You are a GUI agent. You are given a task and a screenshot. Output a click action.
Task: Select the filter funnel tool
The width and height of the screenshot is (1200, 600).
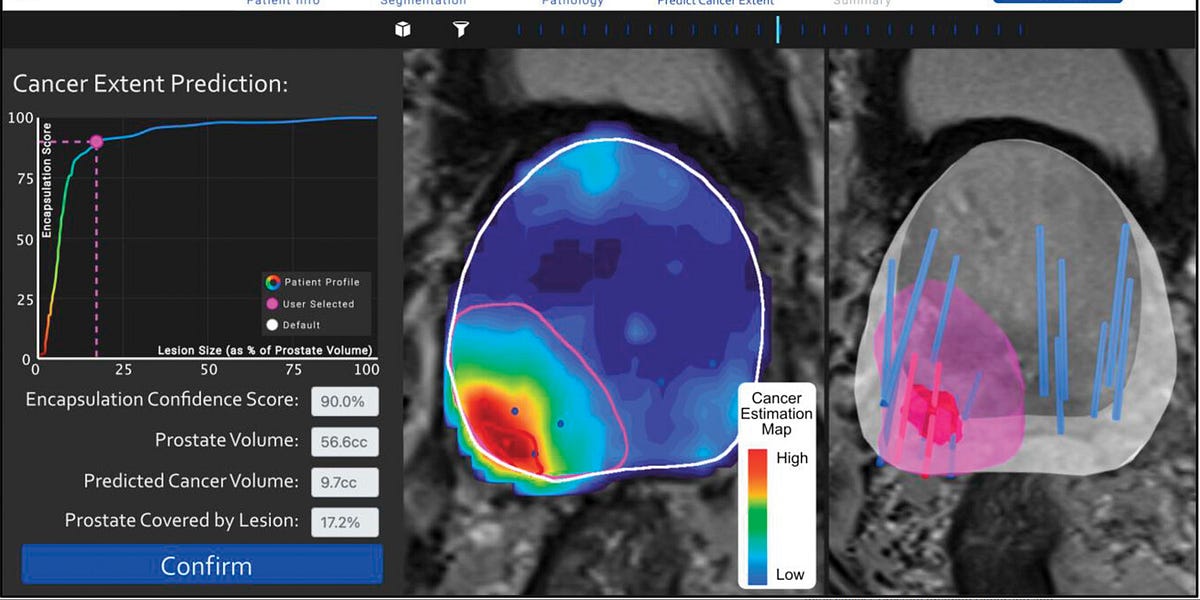tap(460, 30)
